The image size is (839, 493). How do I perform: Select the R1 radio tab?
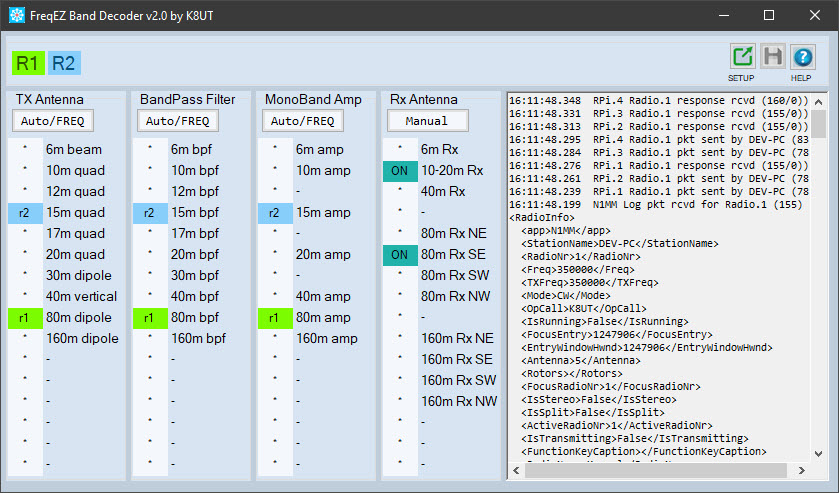coord(27,63)
